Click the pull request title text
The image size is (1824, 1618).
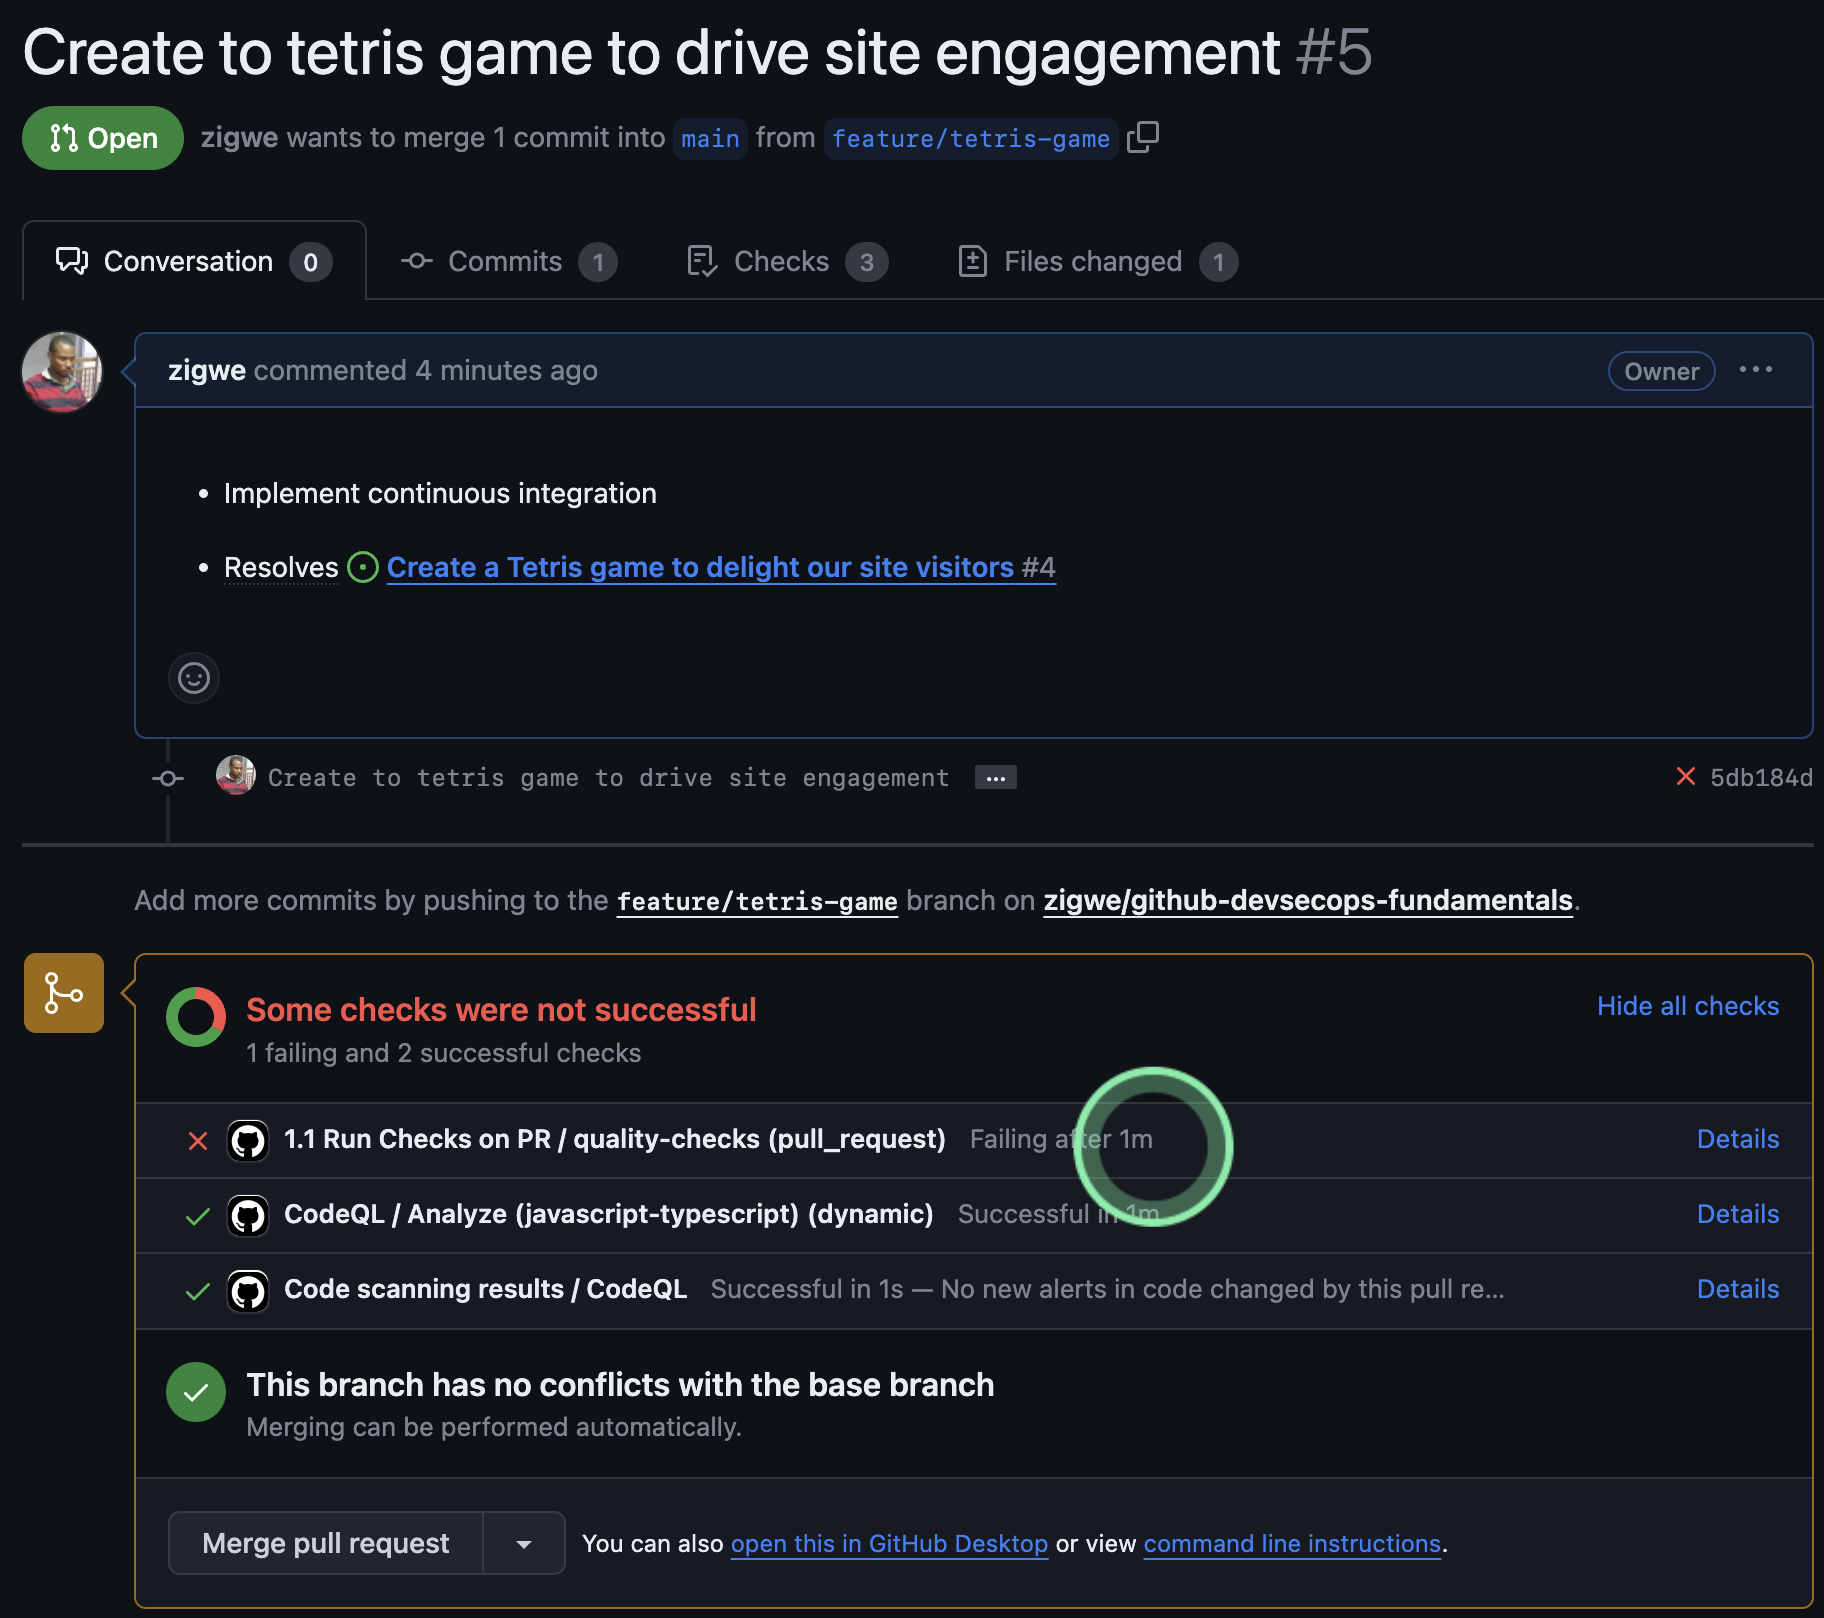point(651,52)
